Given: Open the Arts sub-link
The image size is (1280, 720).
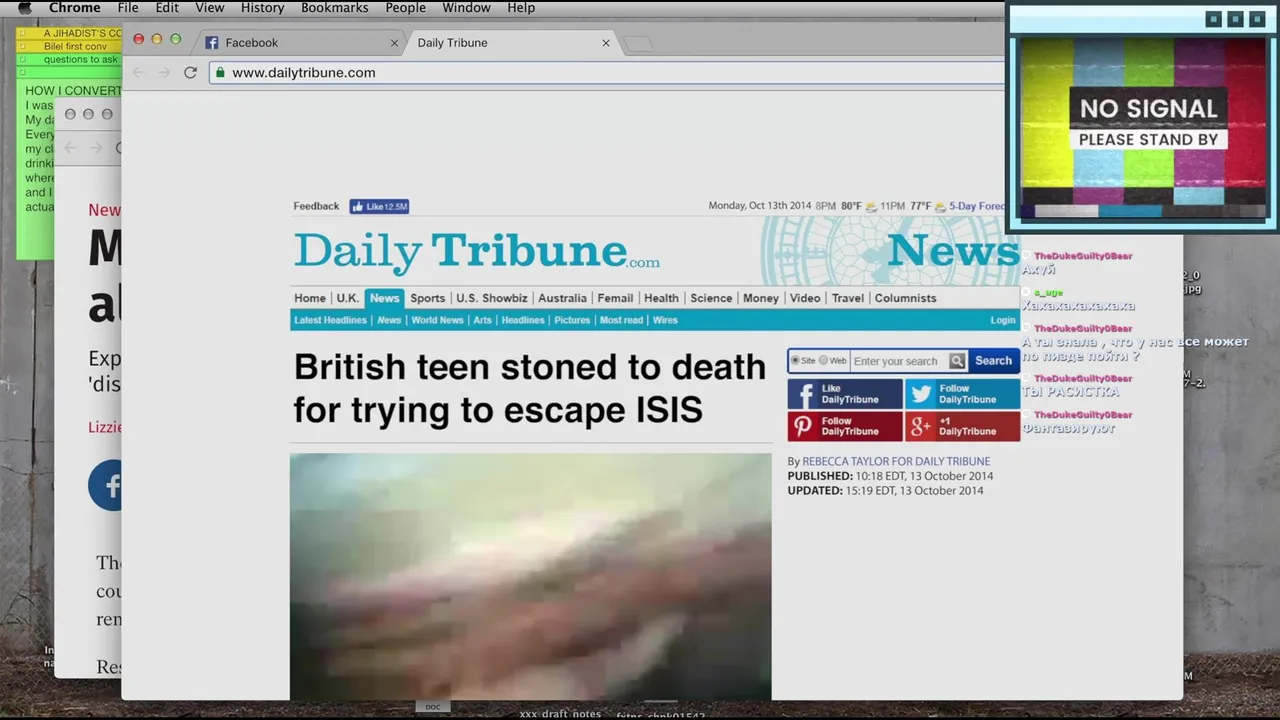Looking at the screenshot, I should point(482,320).
